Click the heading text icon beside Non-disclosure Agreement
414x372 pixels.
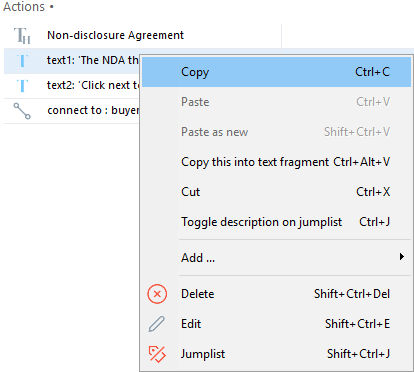click(22, 36)
